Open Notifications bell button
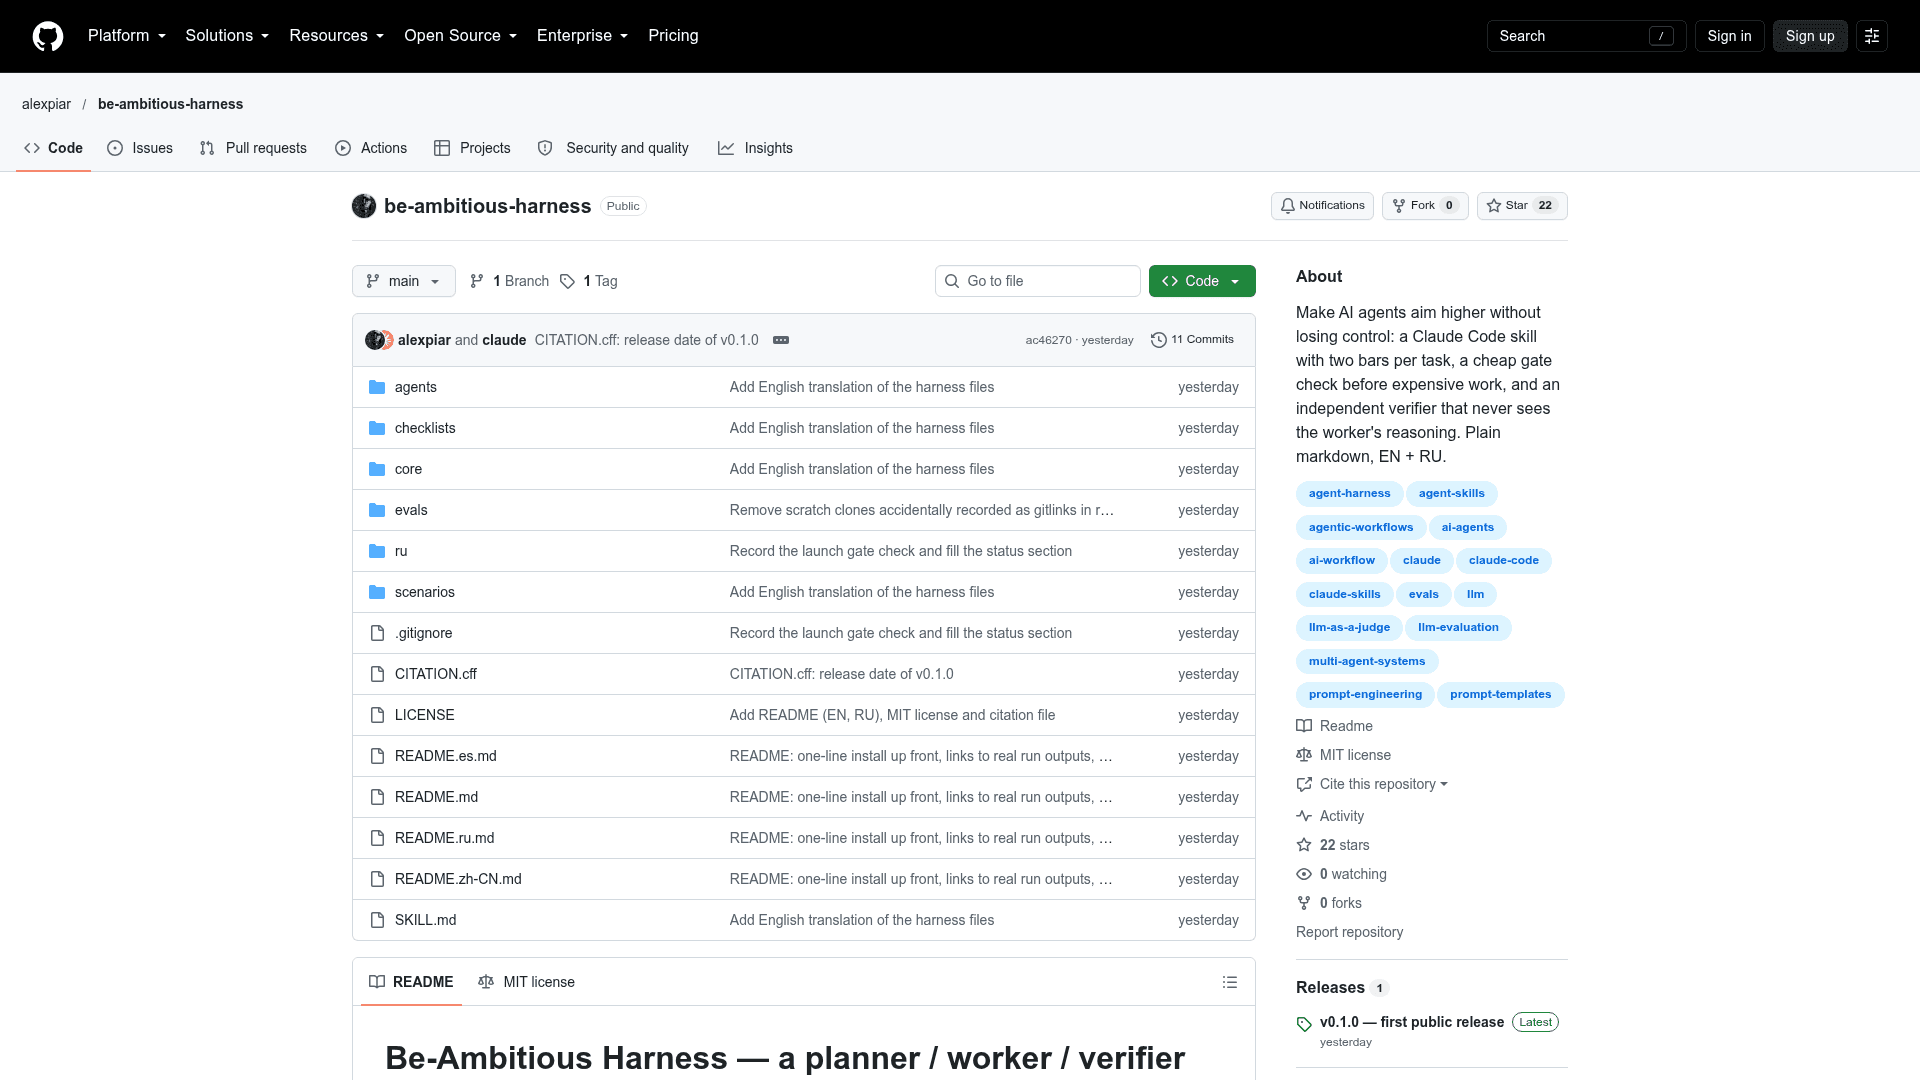Image resolution: width=1920 pixels, height=1080 pixels. [1322, 206]
